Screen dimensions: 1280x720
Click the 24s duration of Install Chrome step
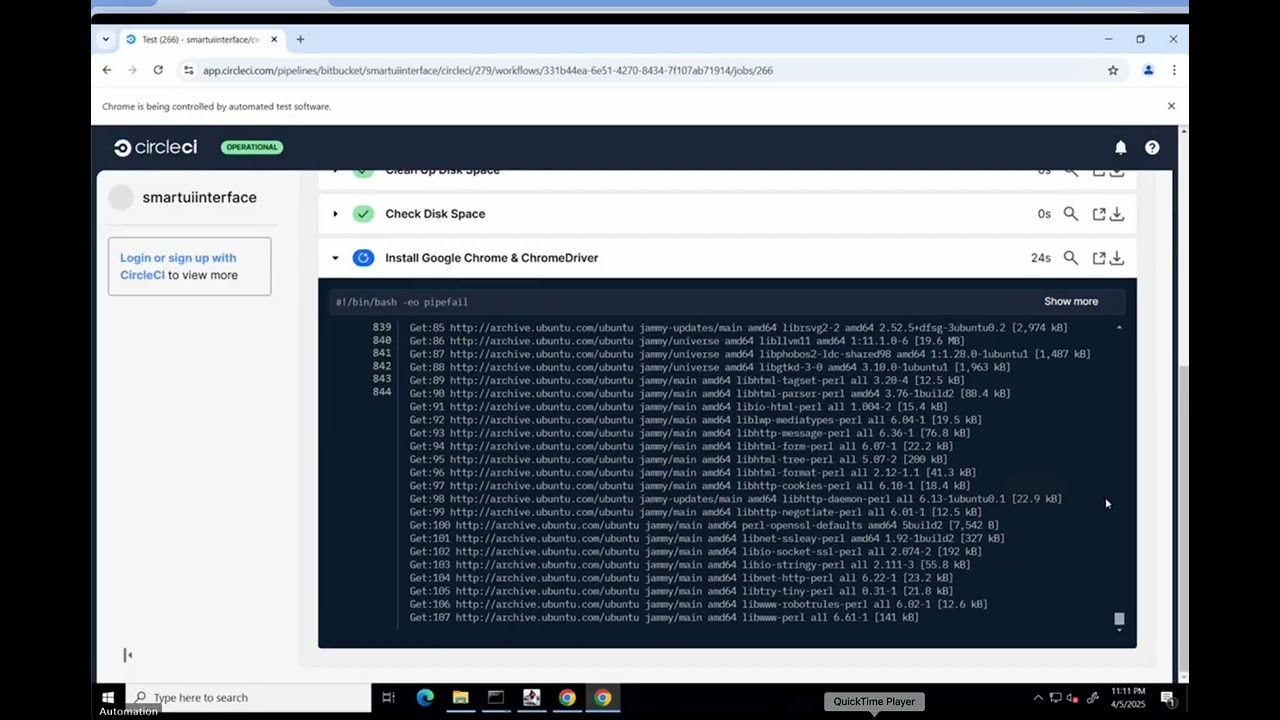pos(1041,258)
